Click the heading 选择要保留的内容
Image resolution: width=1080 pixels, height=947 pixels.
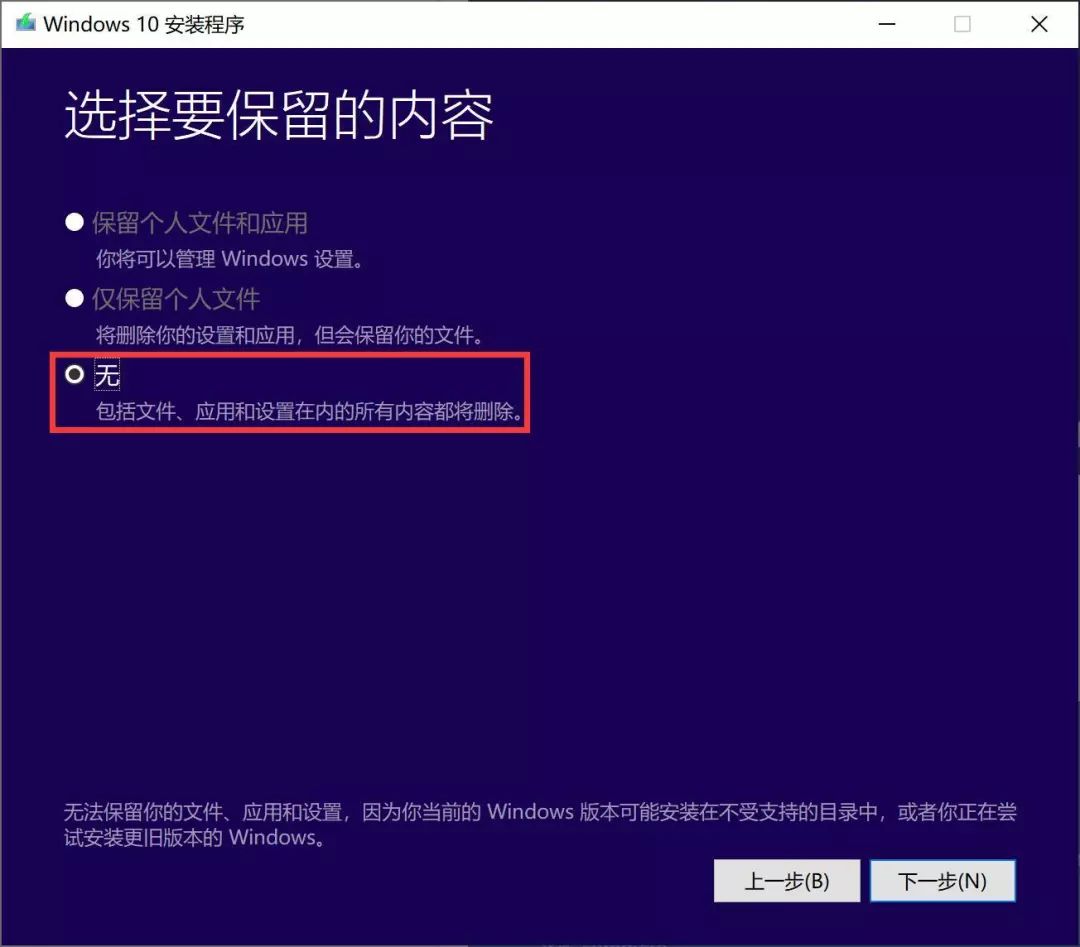click(x=279, y=115)
